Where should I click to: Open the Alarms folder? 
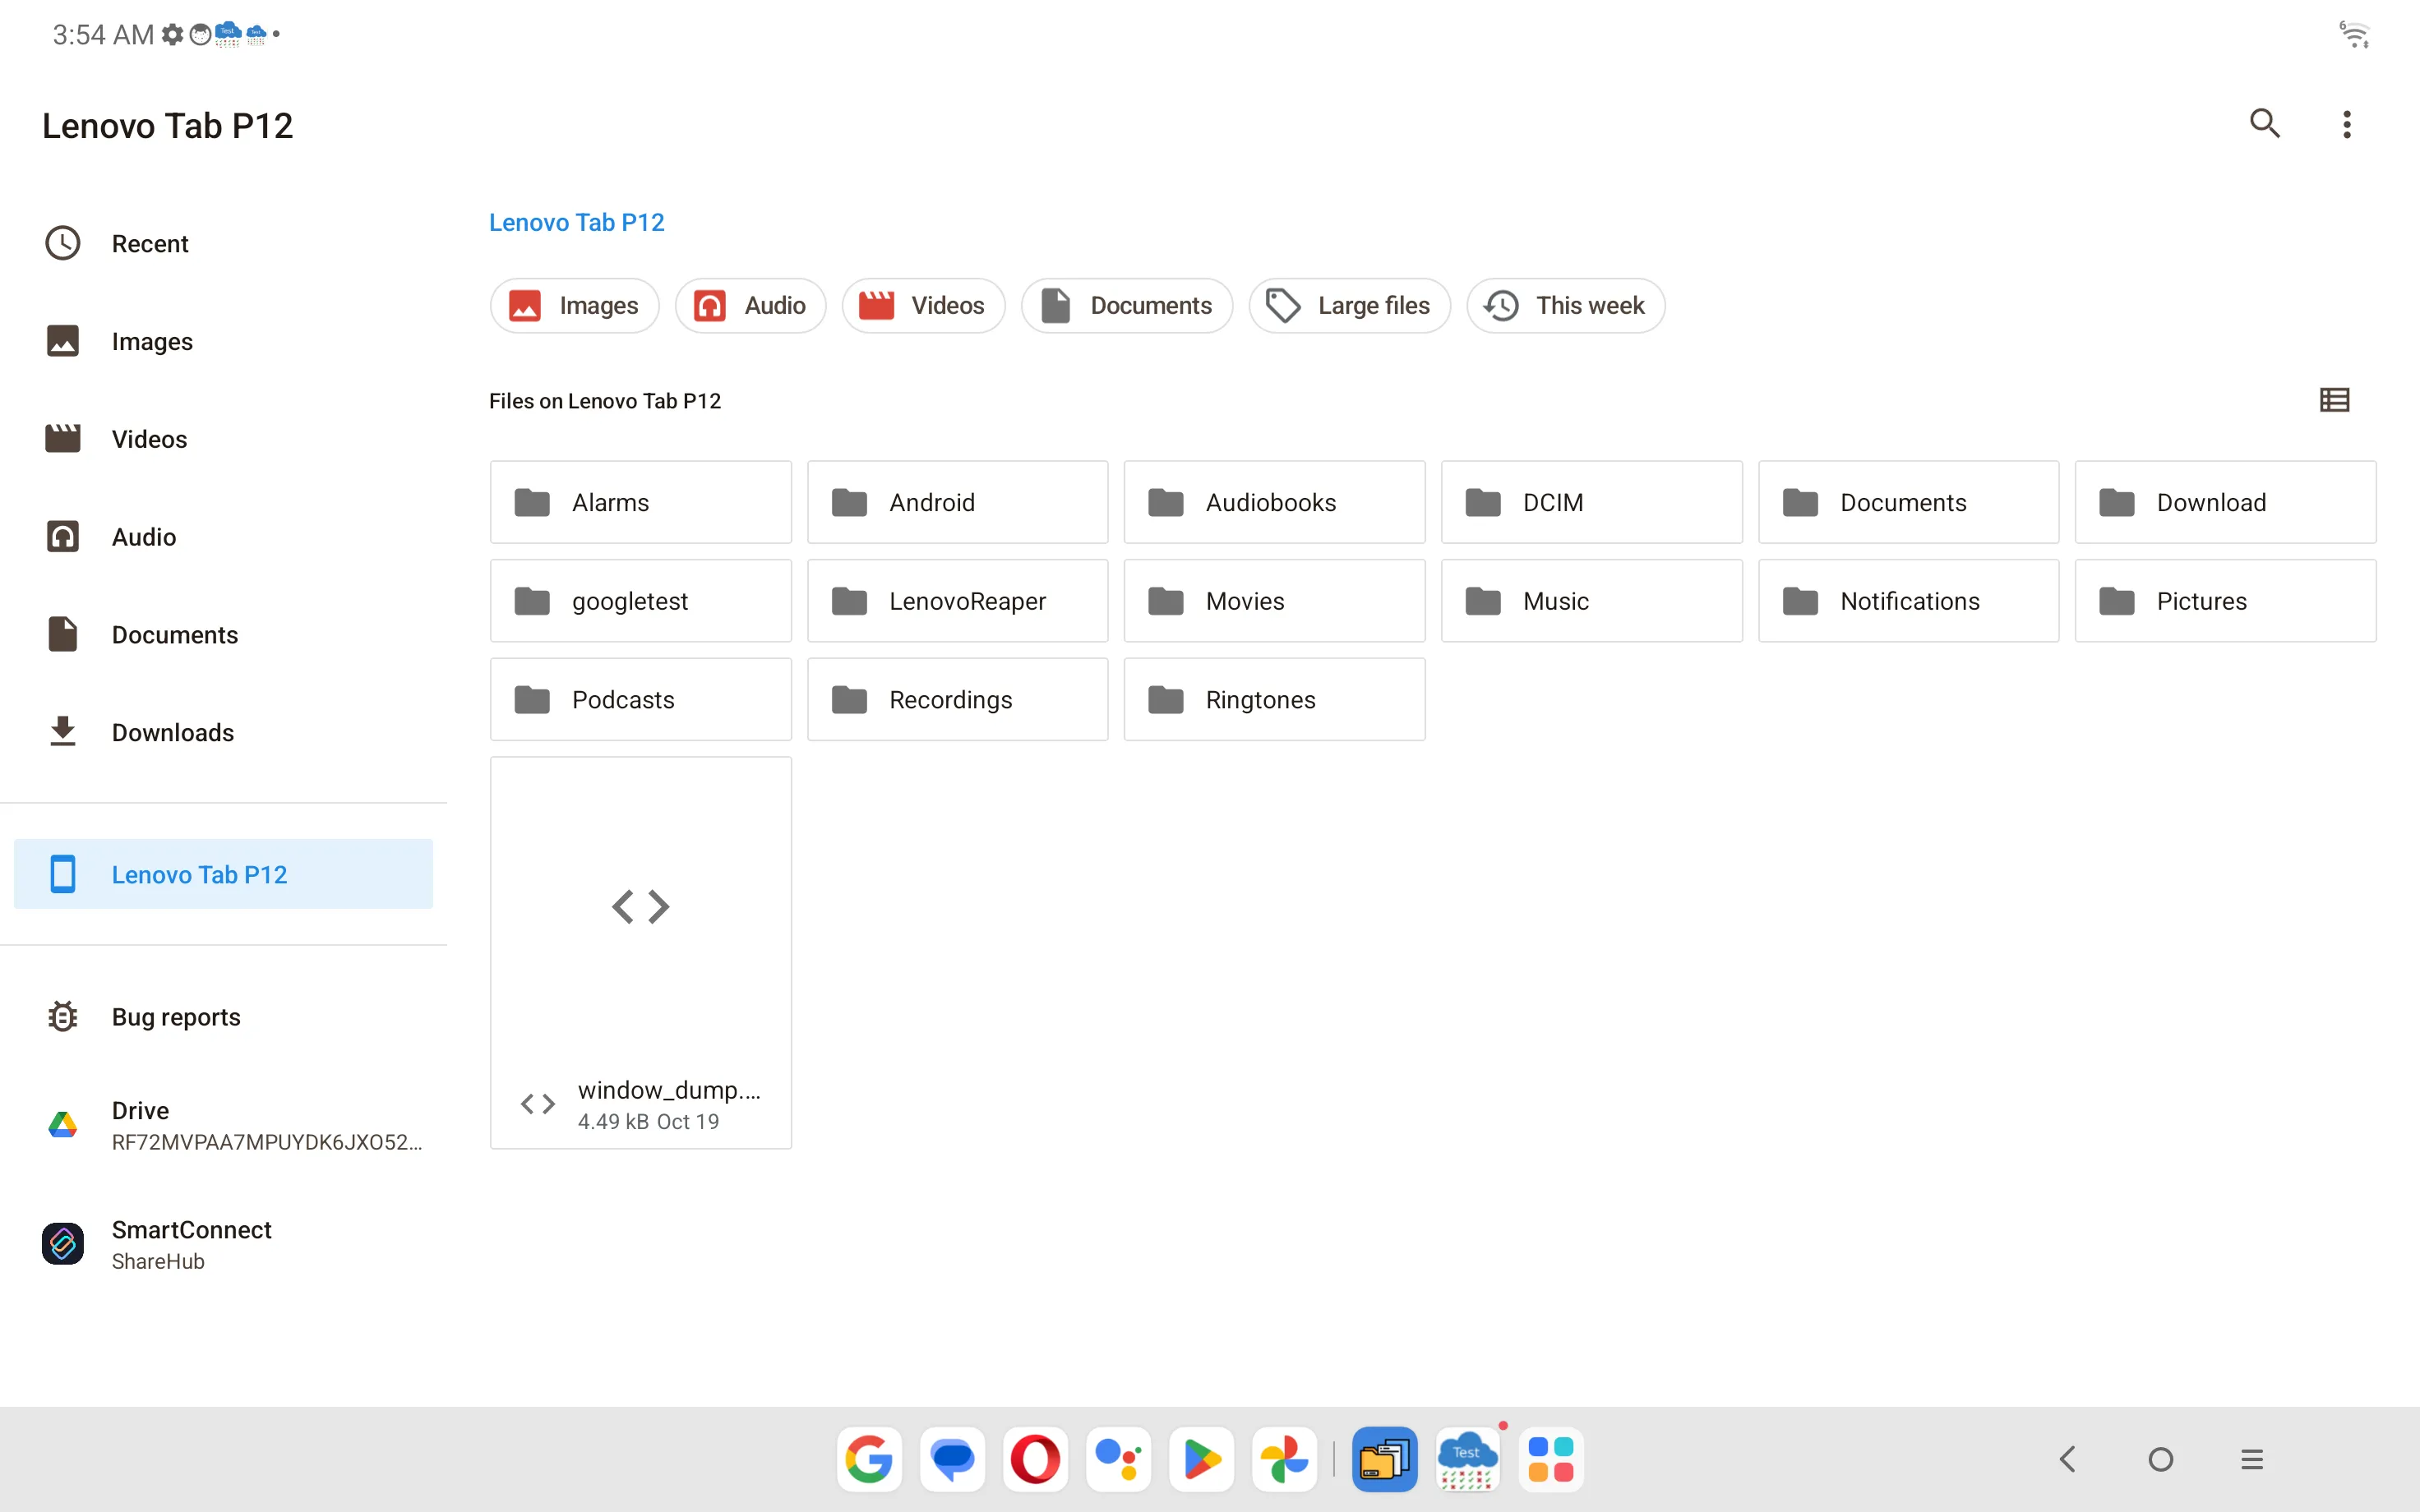click(640, 502)
